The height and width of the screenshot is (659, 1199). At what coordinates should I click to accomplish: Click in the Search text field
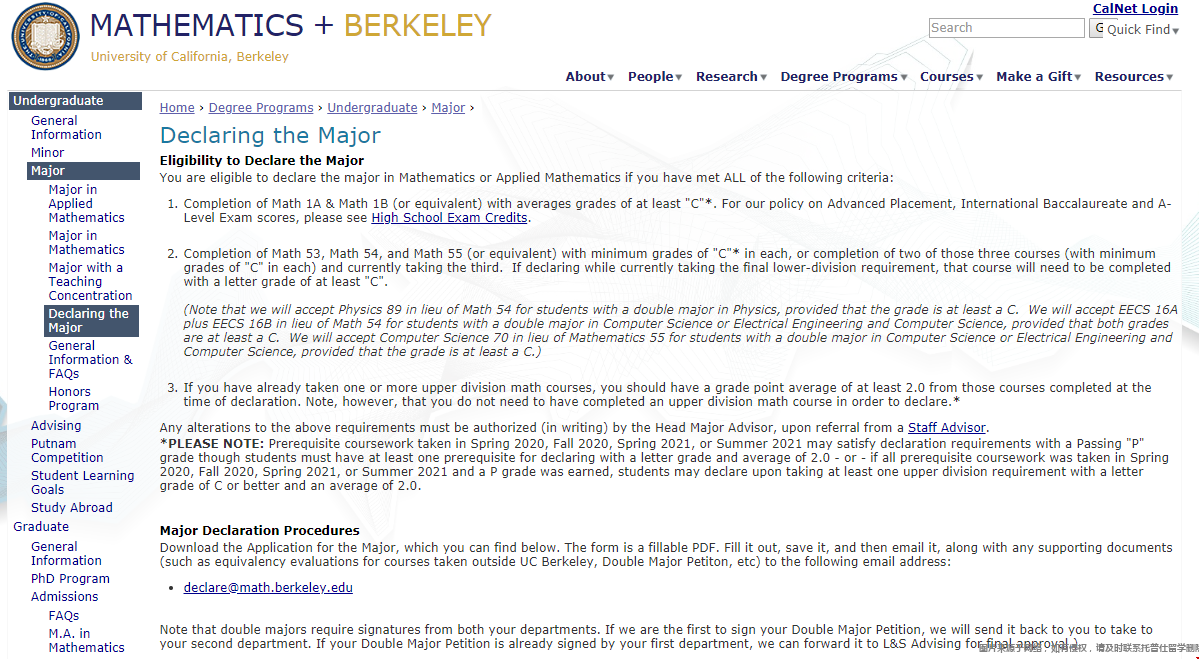[1006, 28]
